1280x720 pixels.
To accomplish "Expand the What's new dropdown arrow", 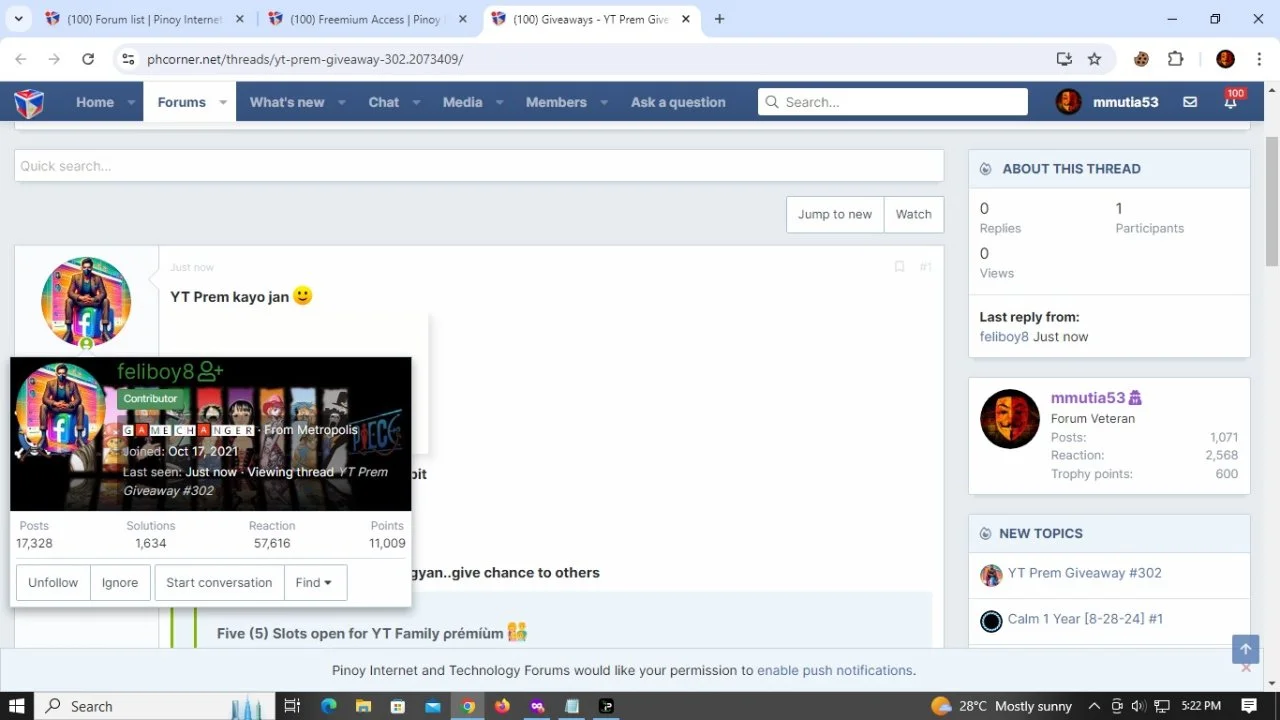I will [341, 102].
